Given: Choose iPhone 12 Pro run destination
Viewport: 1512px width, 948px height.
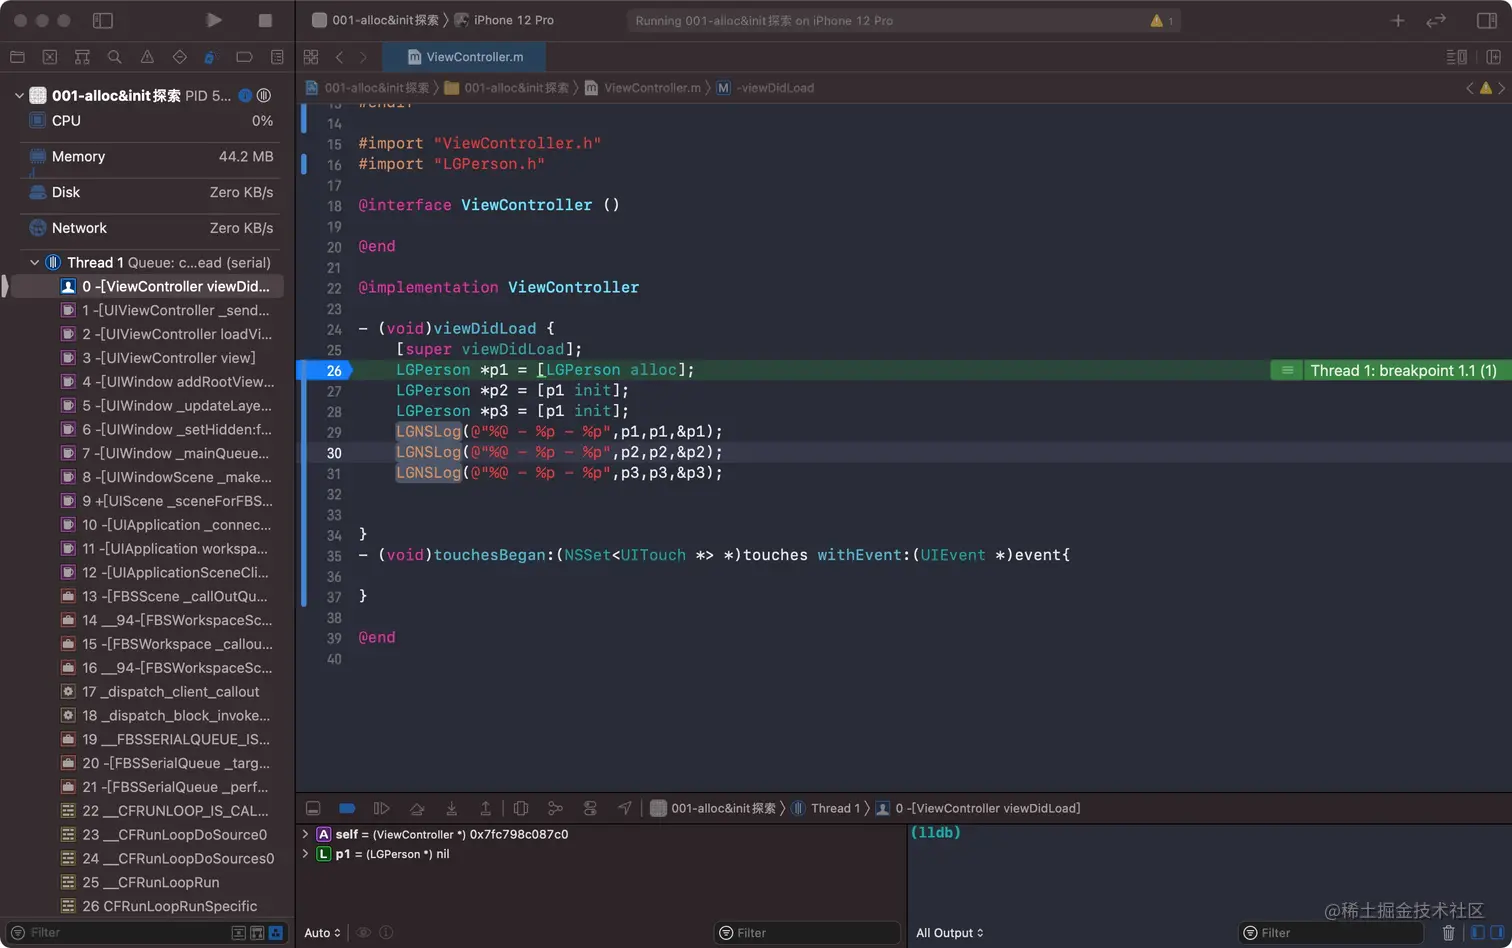Looking at the screenshot, I should point(504,20).
